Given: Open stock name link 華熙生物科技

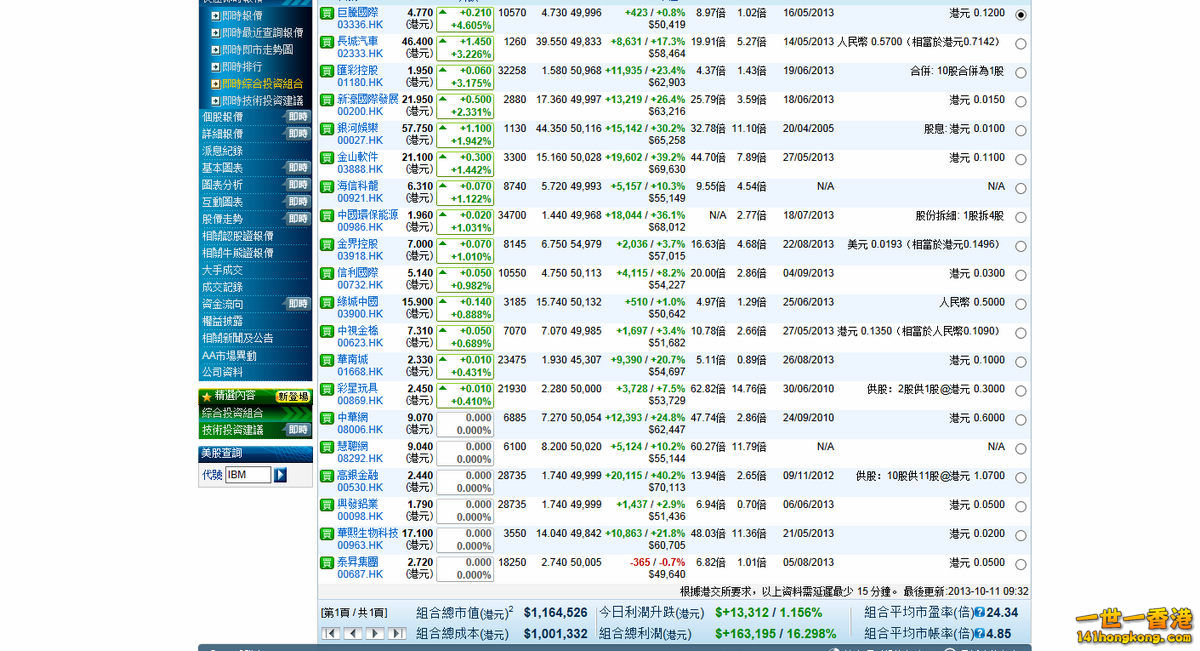Looking at the screenshot, I should [x=367, y=533].
